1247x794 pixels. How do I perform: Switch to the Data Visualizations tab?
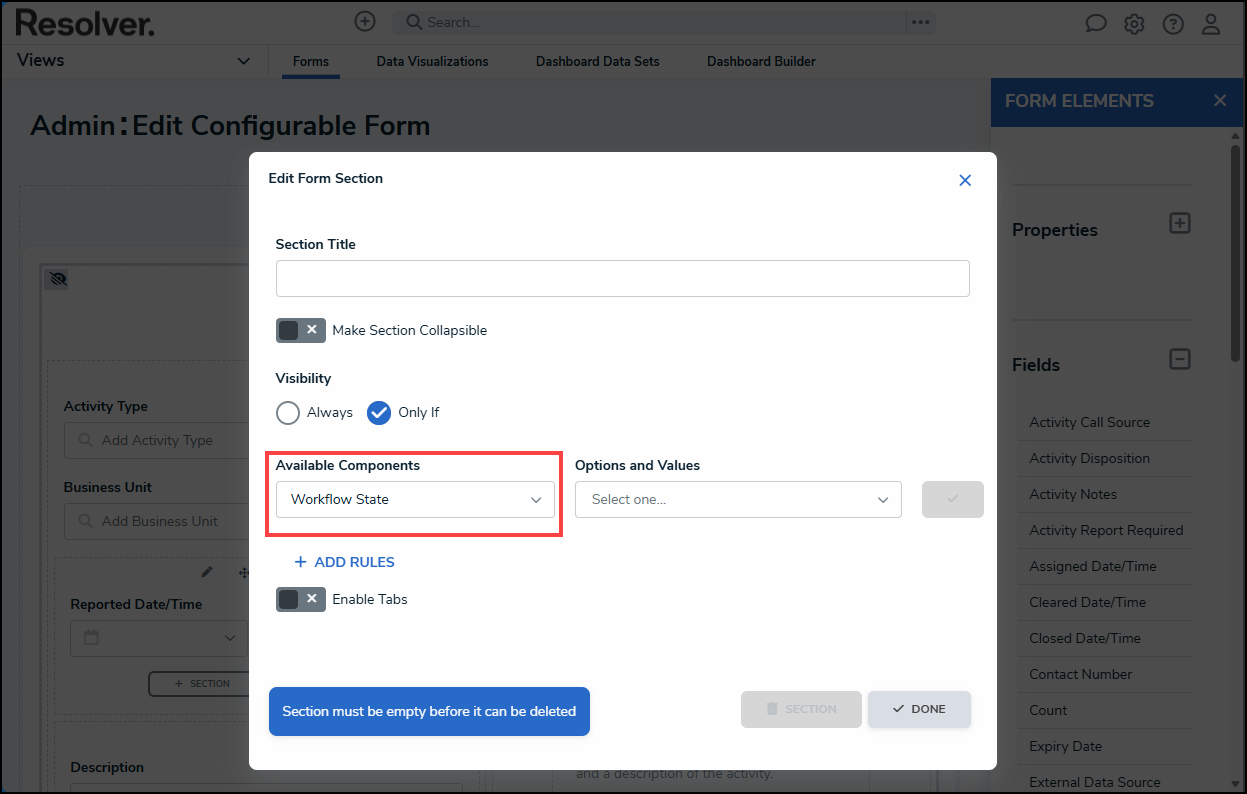[x=432, y=61]
